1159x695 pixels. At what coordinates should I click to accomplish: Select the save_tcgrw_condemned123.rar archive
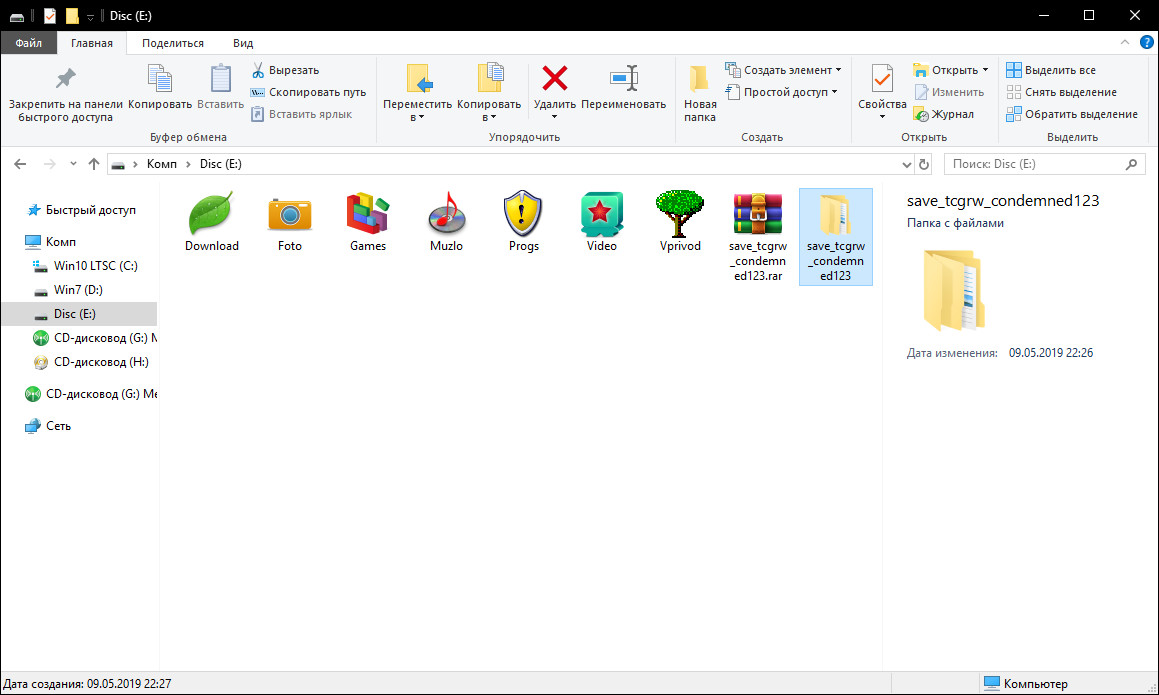pos(757,236)
